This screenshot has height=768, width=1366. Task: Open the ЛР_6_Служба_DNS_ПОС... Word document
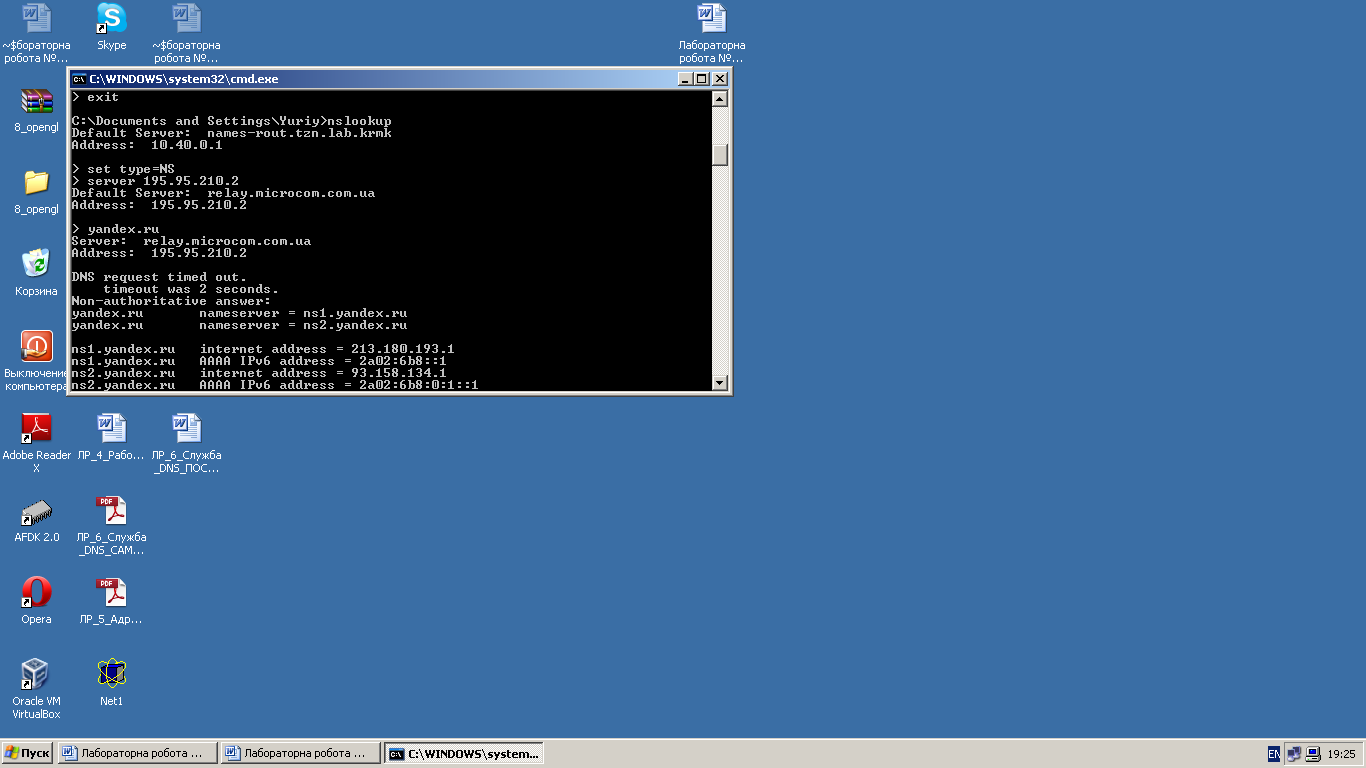(186, 443)
